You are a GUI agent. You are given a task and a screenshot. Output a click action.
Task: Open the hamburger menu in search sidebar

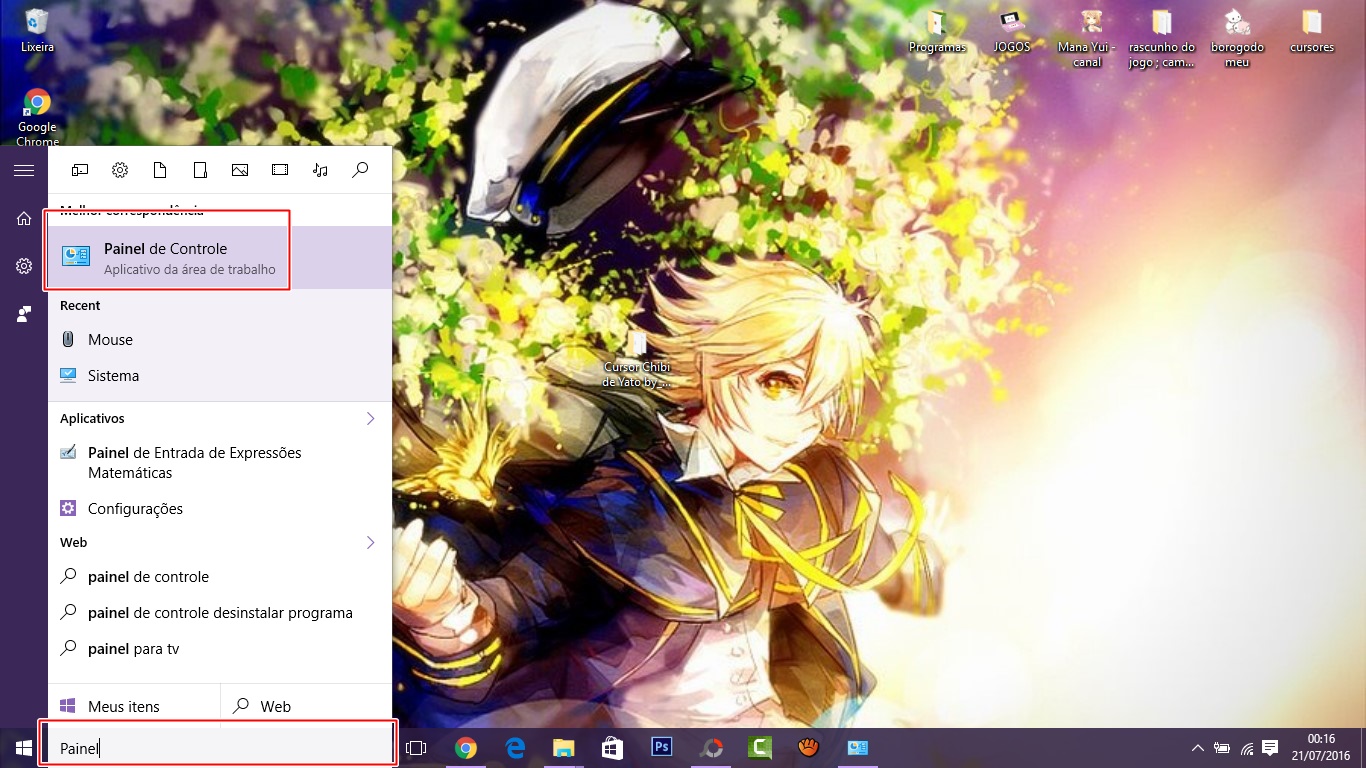[24, 171]
